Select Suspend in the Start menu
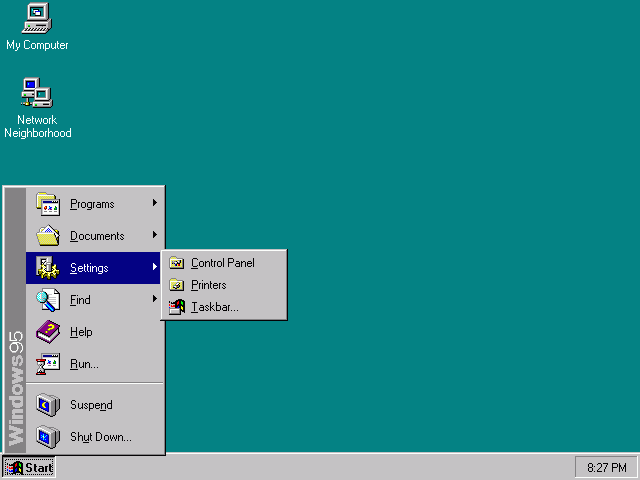This screenshot has height=480, width=640. tap(94, 404)
